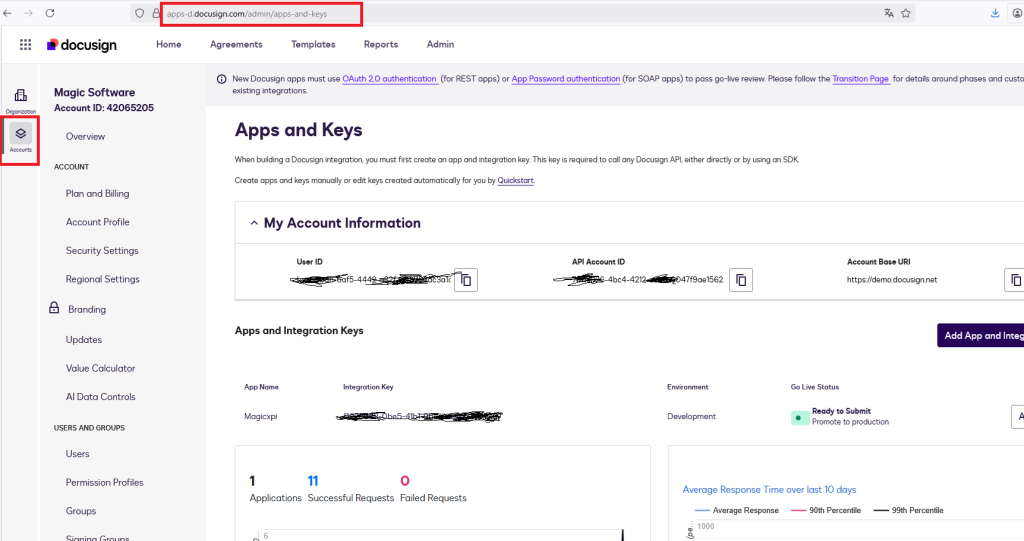Click the Magicxpi app name

click(261, 416)
